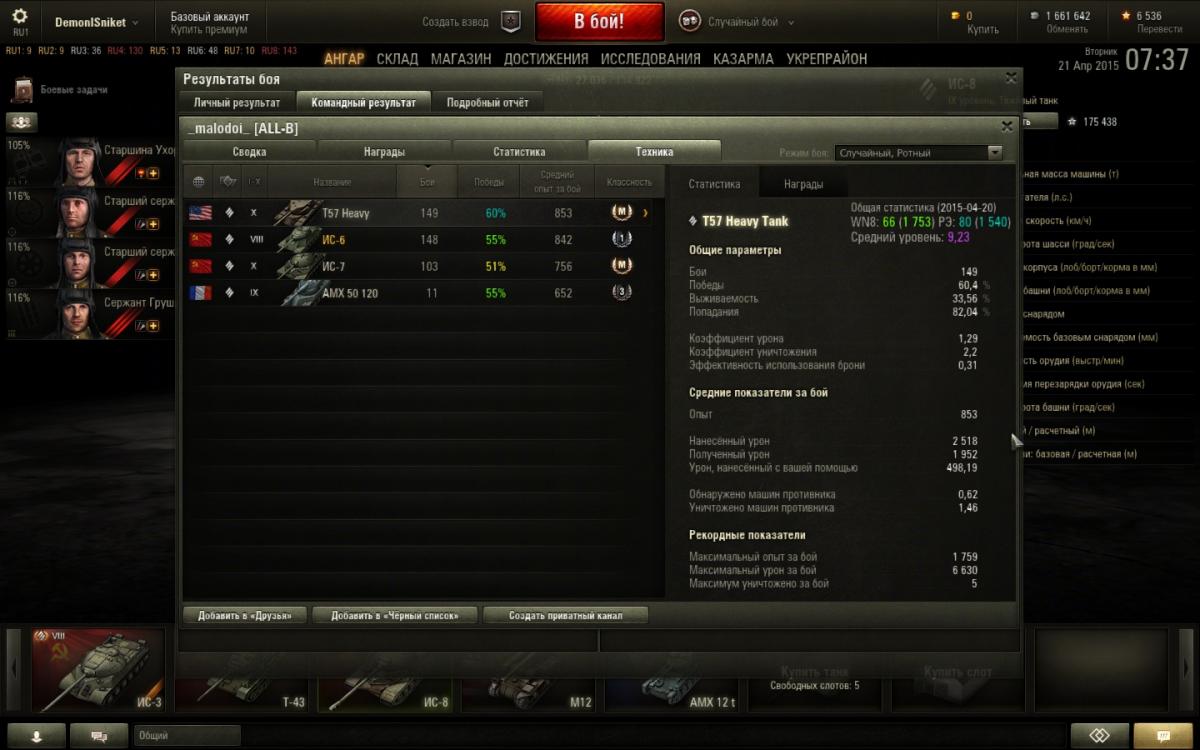1200x750 pixels.
Task: Expand the Случайный бой mode dropdown
Action: pyautogui.click(x=790, y=22)
